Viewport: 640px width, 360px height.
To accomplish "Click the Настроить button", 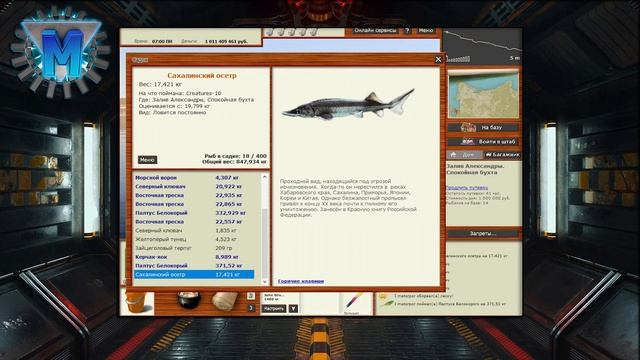I will (x=273, y=309).
